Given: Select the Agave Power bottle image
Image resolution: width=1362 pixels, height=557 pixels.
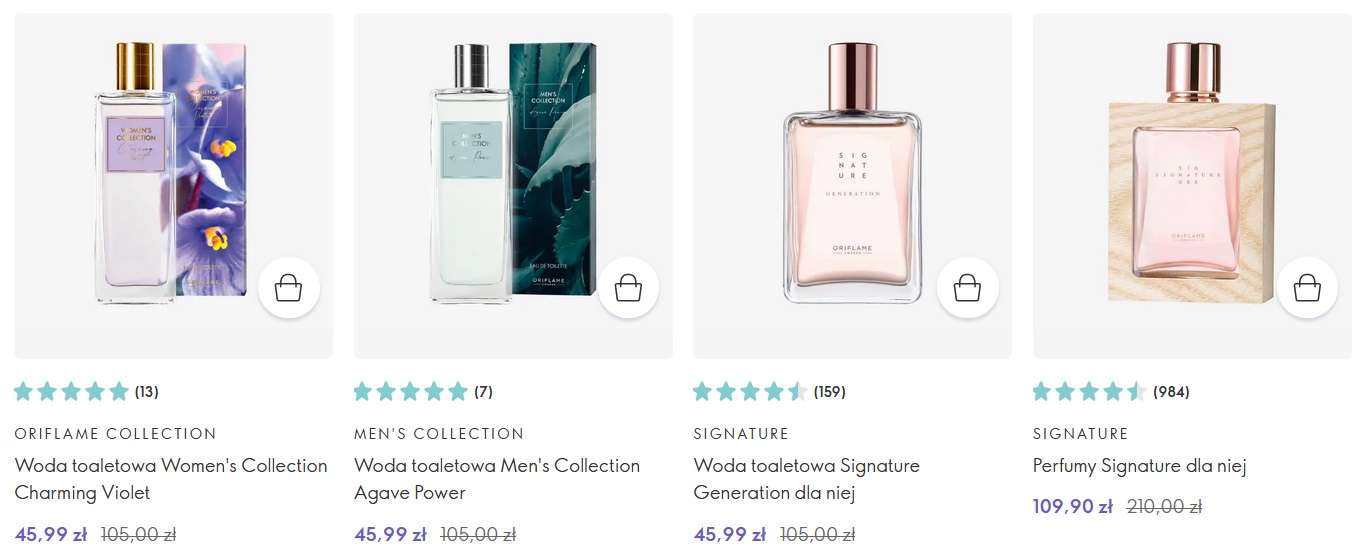Looking at the screenshot, I should 513,186.
